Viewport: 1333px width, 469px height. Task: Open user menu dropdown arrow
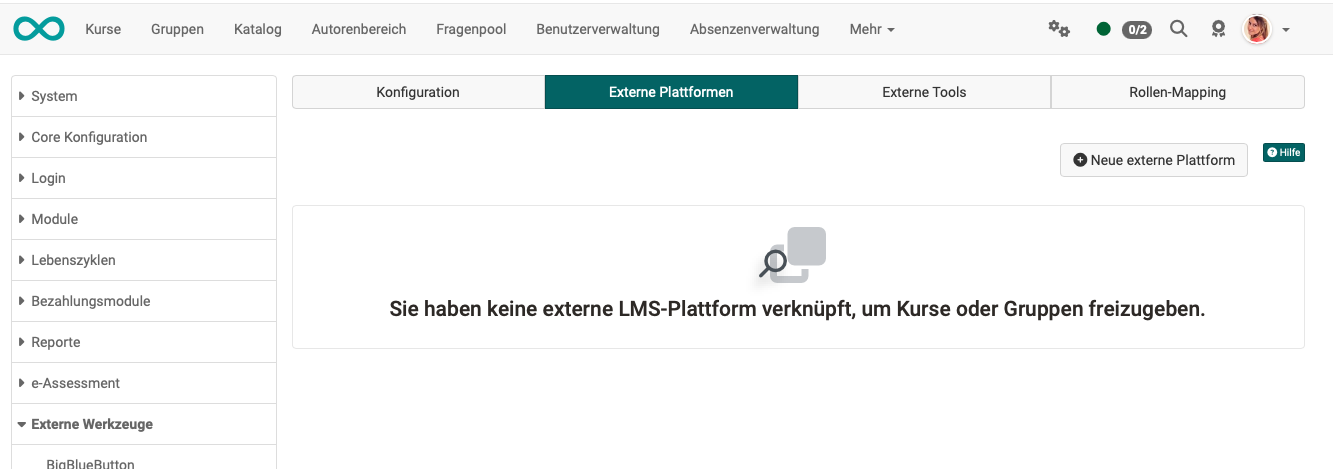(1286, 30)
